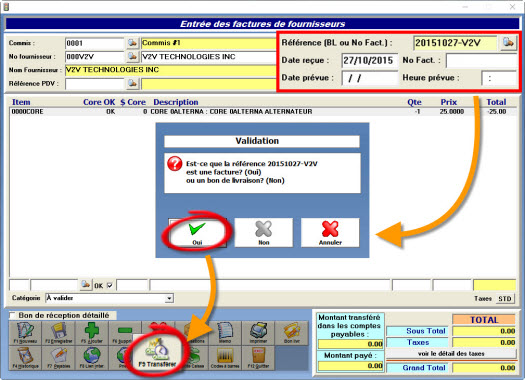Click Annuler in Validation dialog
The width and height of the screenshot is (525, 380).
[x=330, y=233]
